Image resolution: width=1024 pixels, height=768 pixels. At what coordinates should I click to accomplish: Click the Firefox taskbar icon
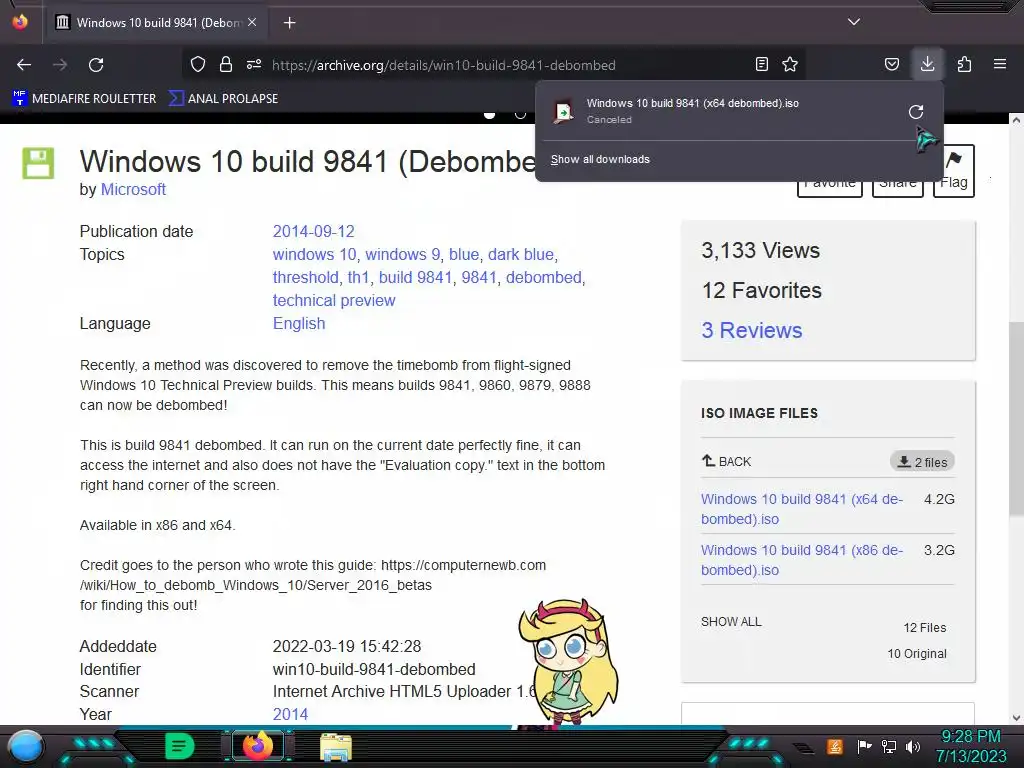(257, 746)
